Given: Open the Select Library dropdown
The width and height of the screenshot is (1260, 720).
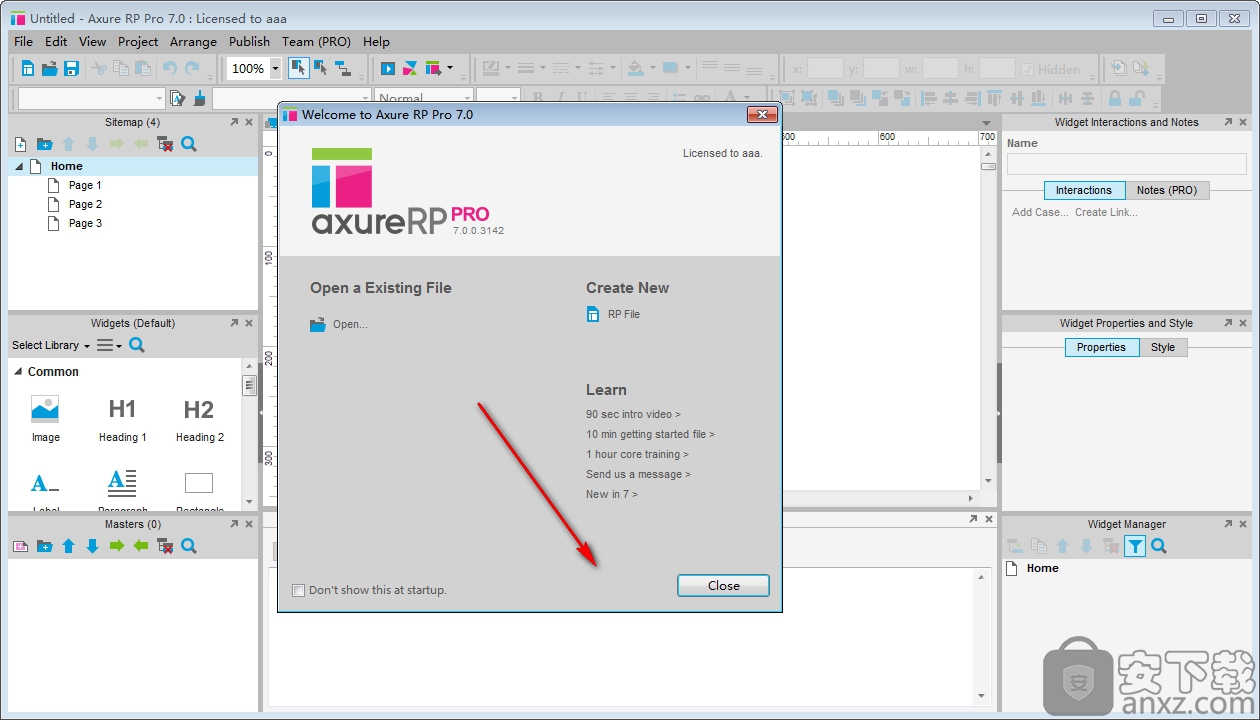Looking at the screenshot, I should point(51,345).
